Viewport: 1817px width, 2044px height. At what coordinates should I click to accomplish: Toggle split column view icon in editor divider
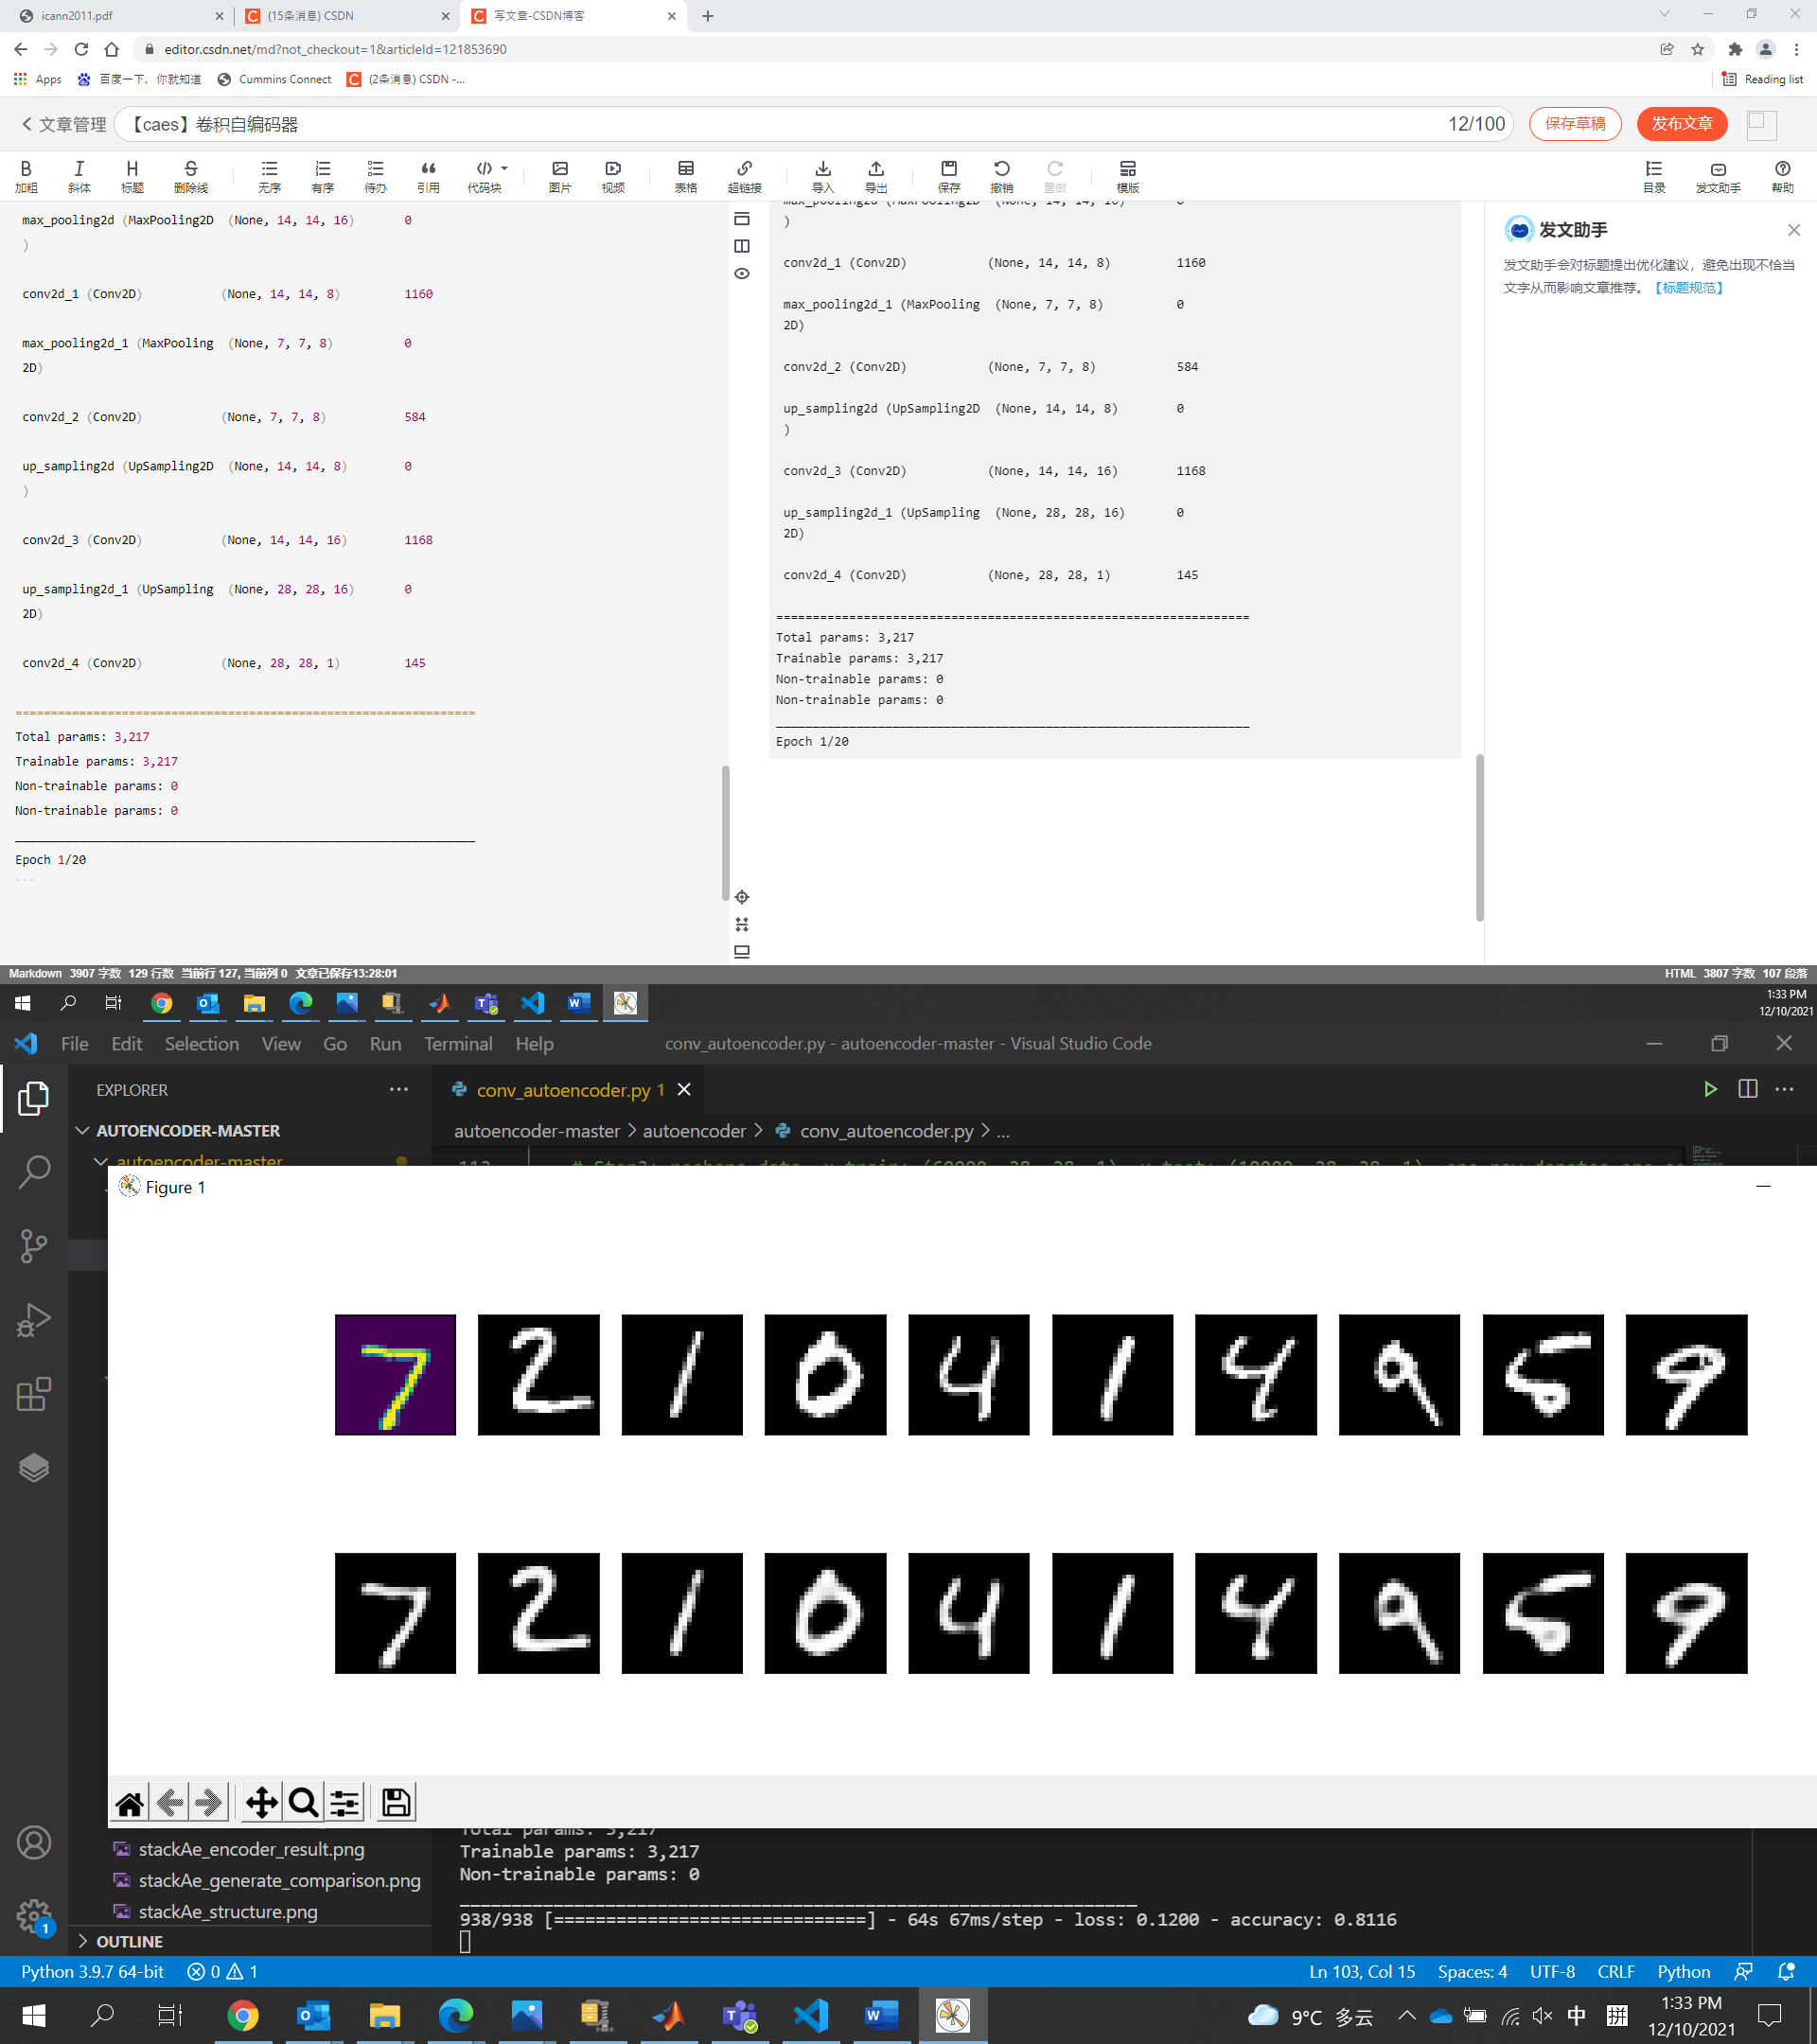click(742, 246)
